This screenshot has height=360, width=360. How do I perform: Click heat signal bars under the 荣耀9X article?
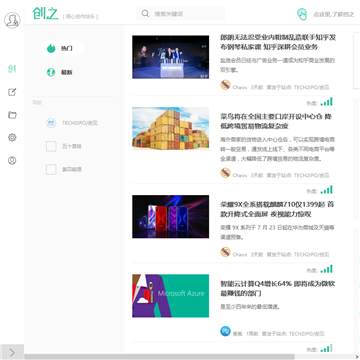click(x=327, y=269)
